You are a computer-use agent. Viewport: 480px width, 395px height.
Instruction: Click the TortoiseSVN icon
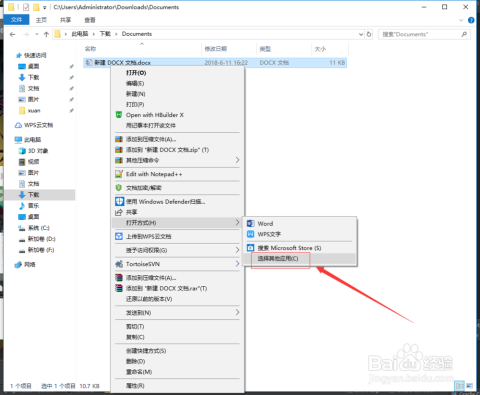coord(119,264)
